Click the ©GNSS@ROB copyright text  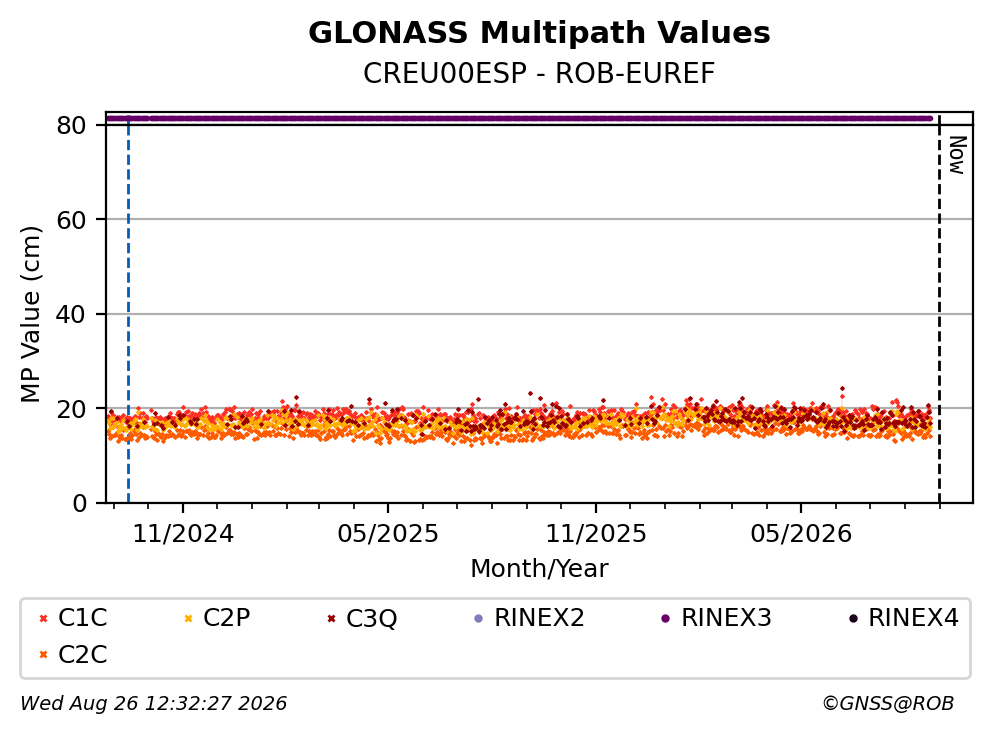coord(888,704)
